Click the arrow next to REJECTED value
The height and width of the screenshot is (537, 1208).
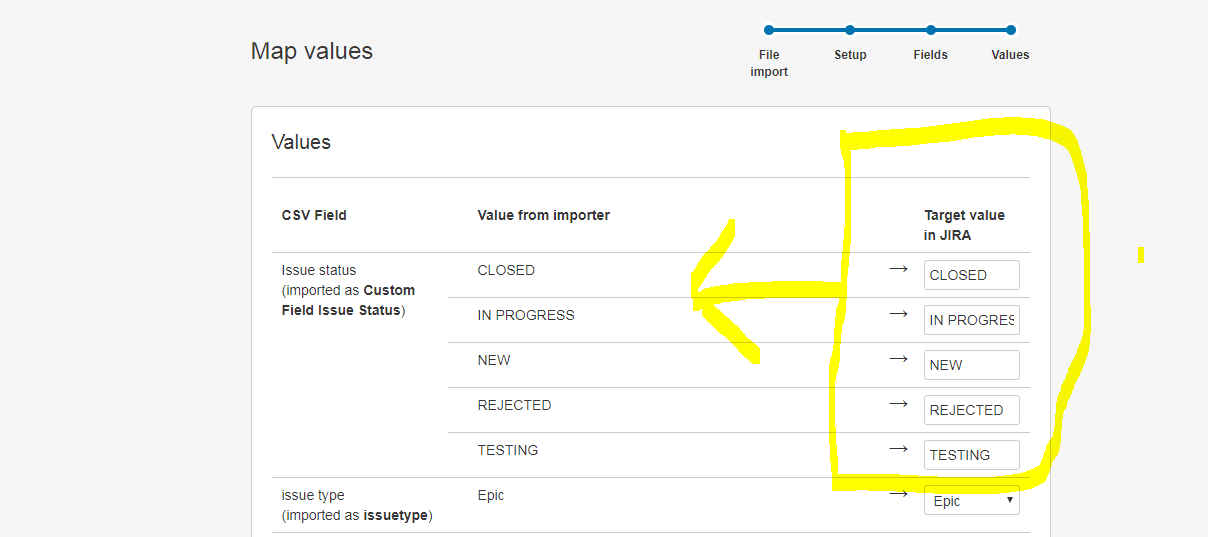(898, 404)
